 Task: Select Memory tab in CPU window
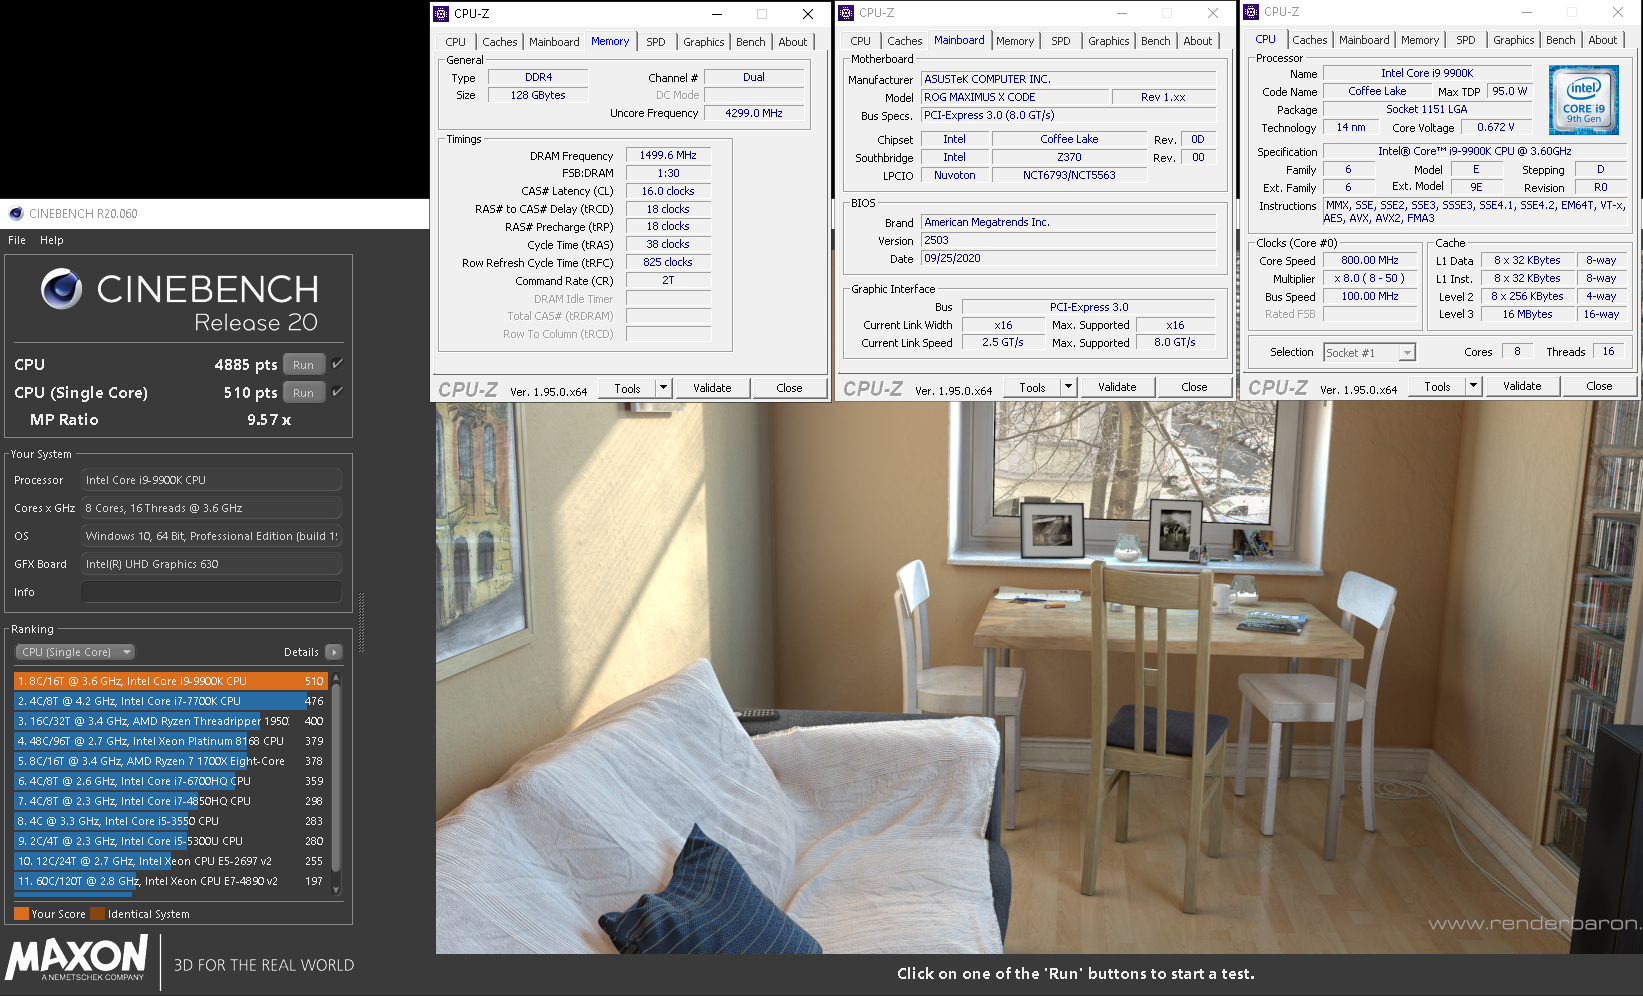(1420, 40)
